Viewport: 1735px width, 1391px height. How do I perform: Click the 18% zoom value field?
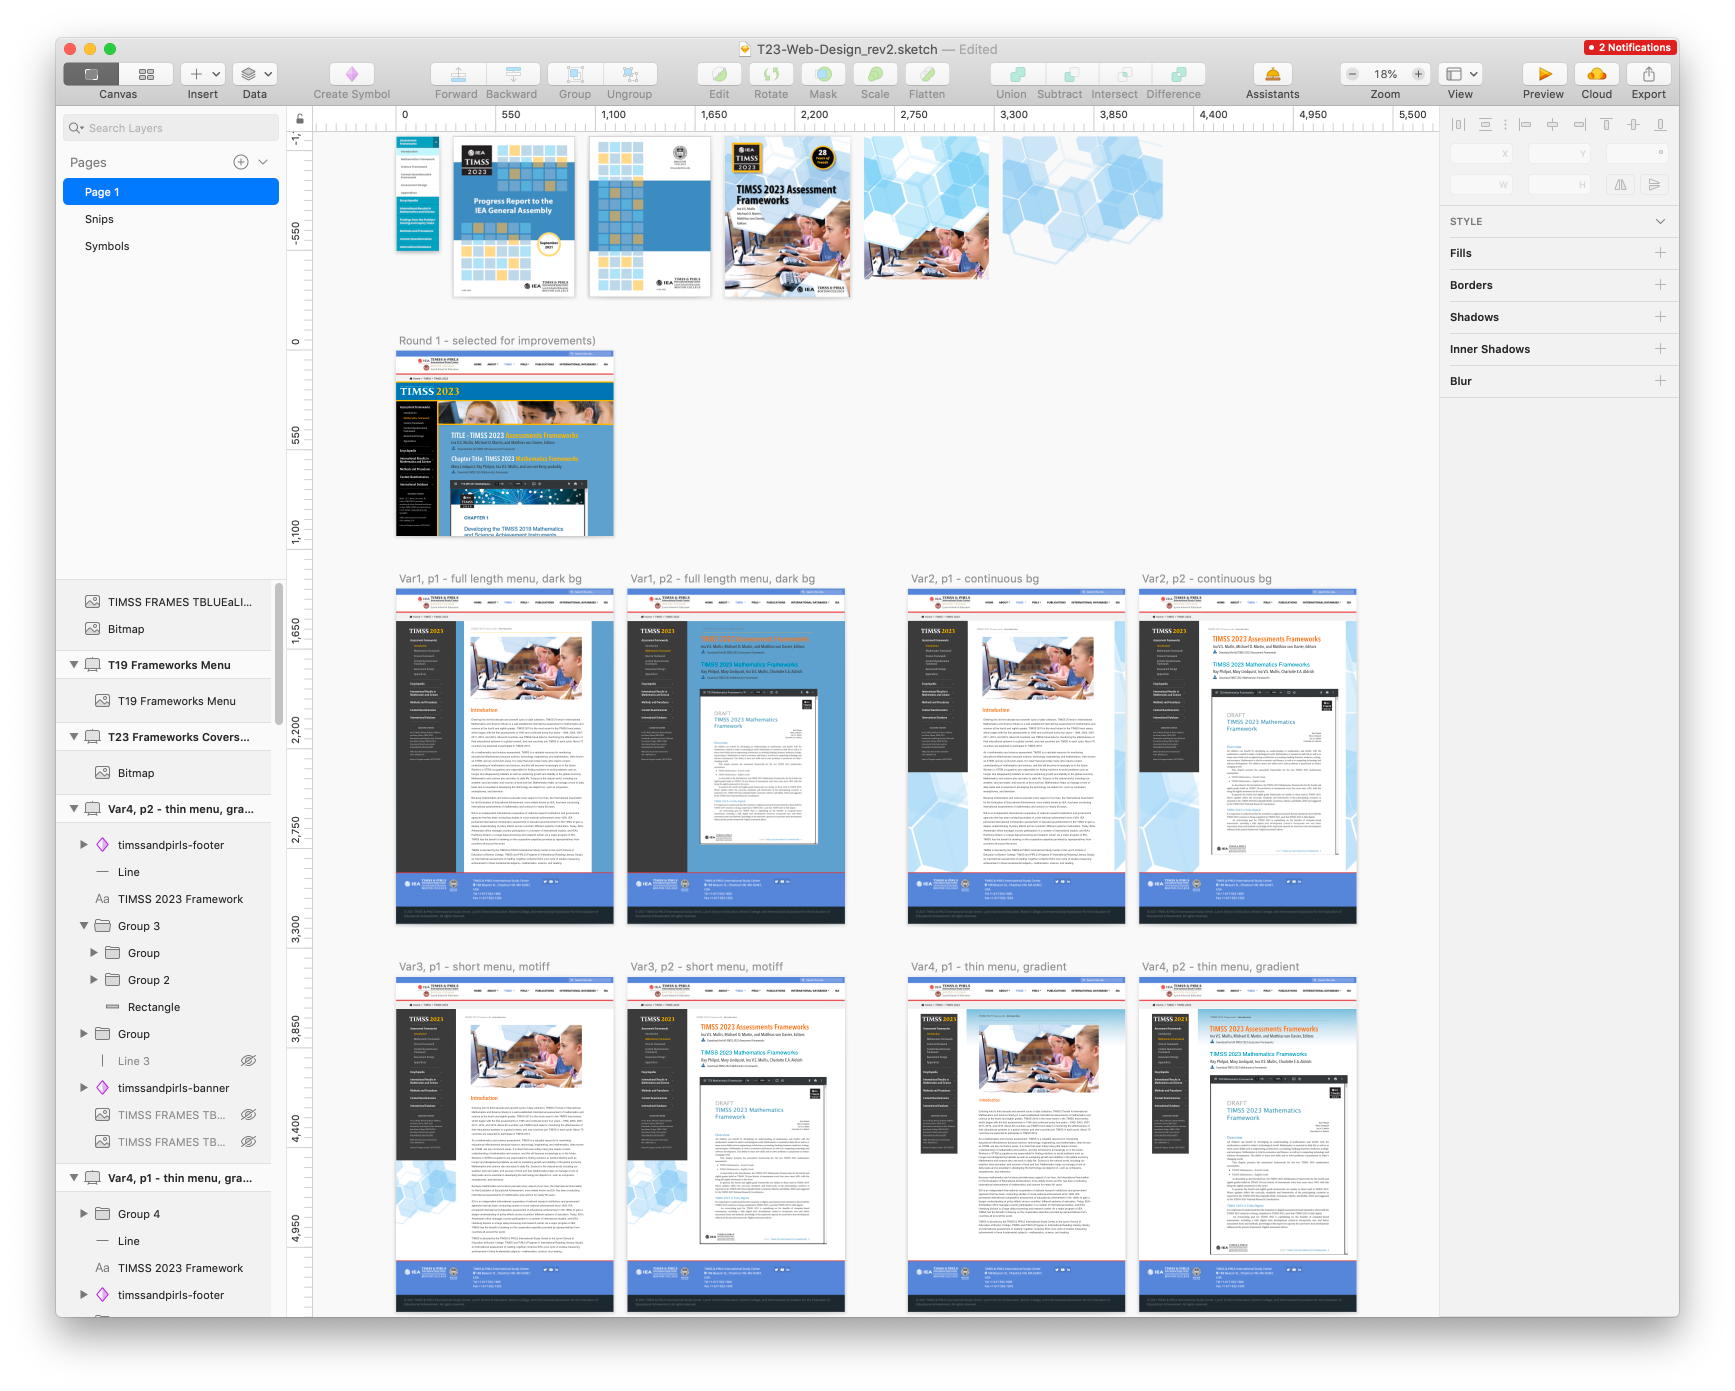click(1385, 74)
